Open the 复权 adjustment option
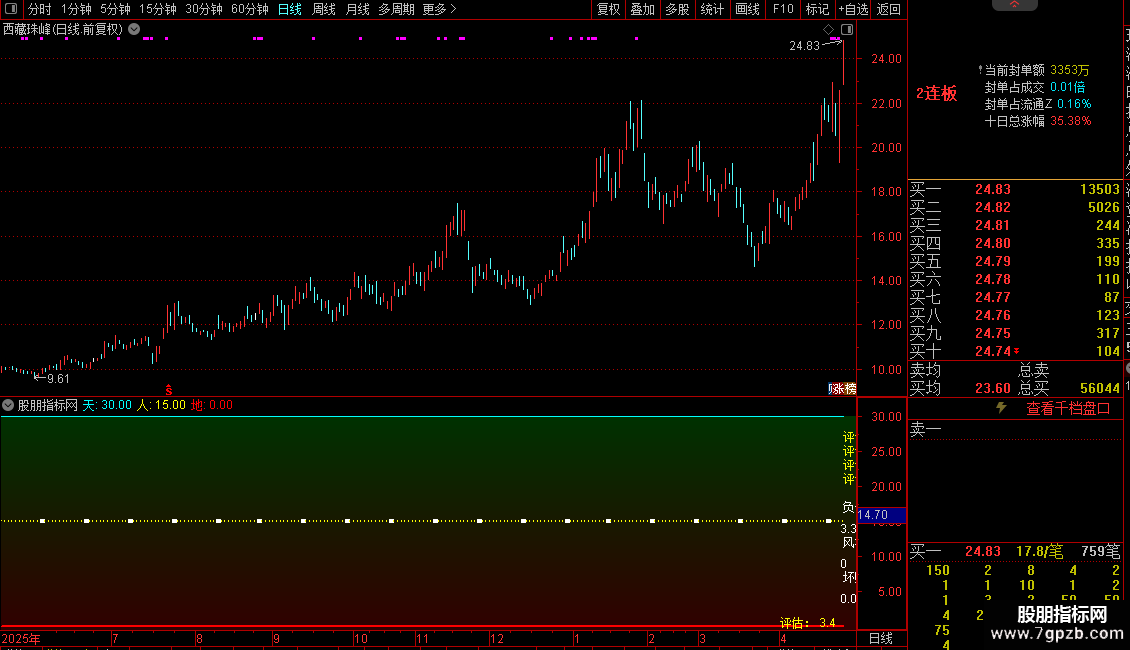The width and height of the screenshot is (1130, 650). [608, 9]
